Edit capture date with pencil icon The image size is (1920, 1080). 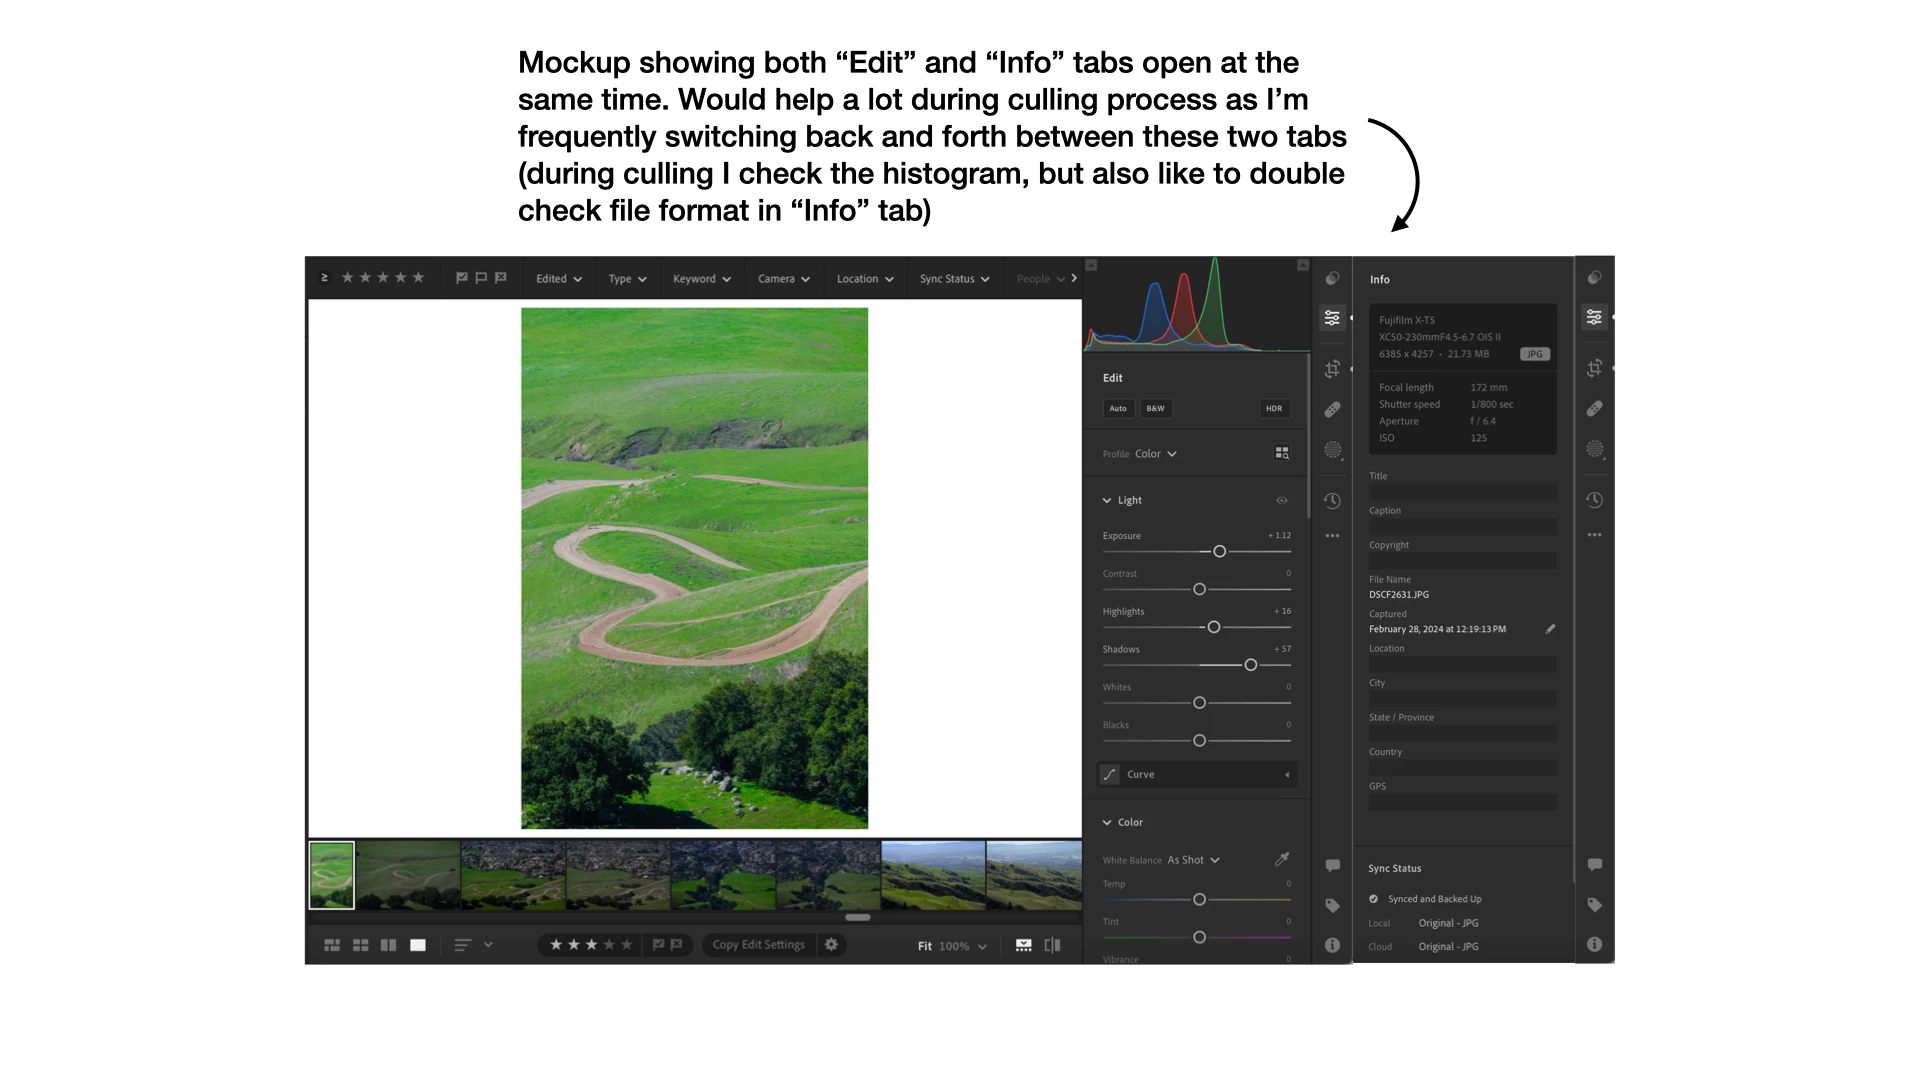click(x=1550, y=629)
